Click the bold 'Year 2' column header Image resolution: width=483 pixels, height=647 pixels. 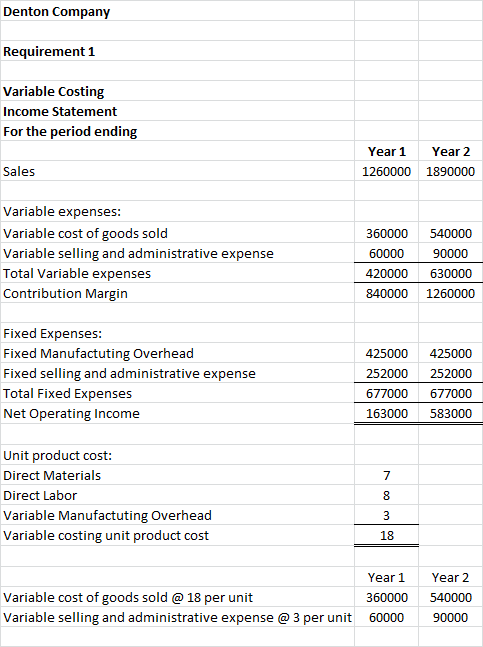[450, 151]
